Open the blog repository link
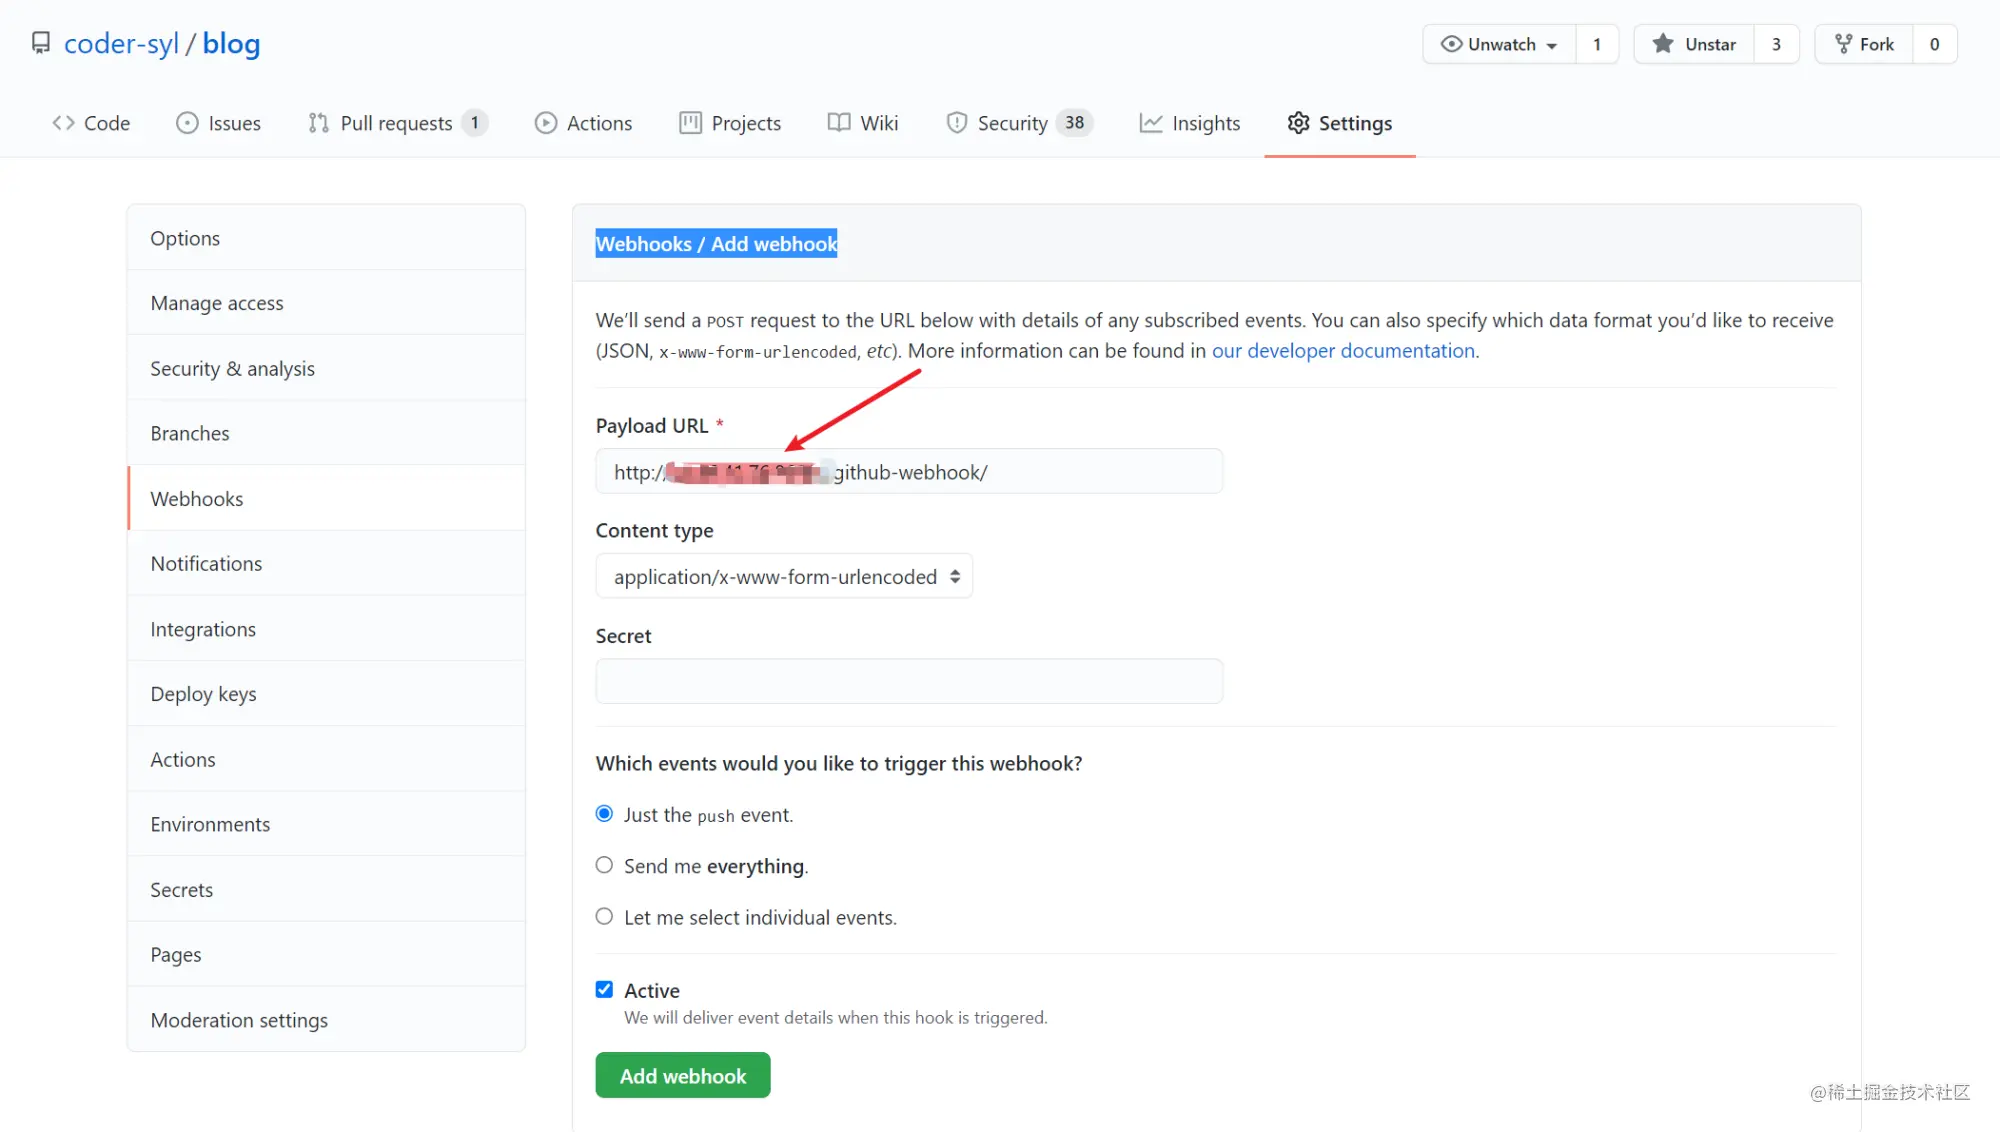The image size is (2000, 1132). click(231, 43)
